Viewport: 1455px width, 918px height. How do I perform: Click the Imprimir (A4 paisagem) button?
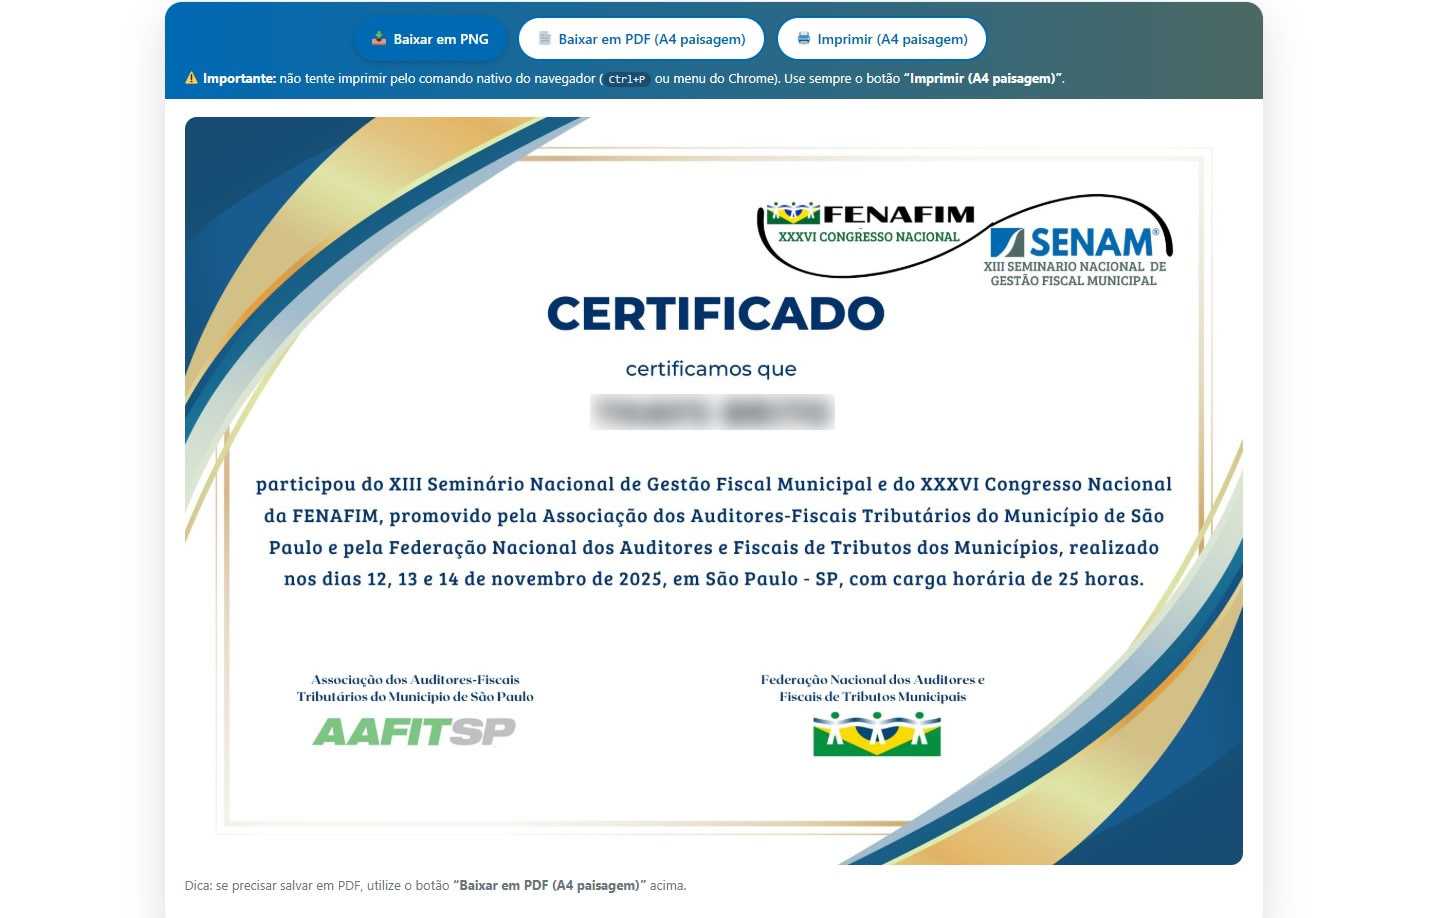point(881,38)
